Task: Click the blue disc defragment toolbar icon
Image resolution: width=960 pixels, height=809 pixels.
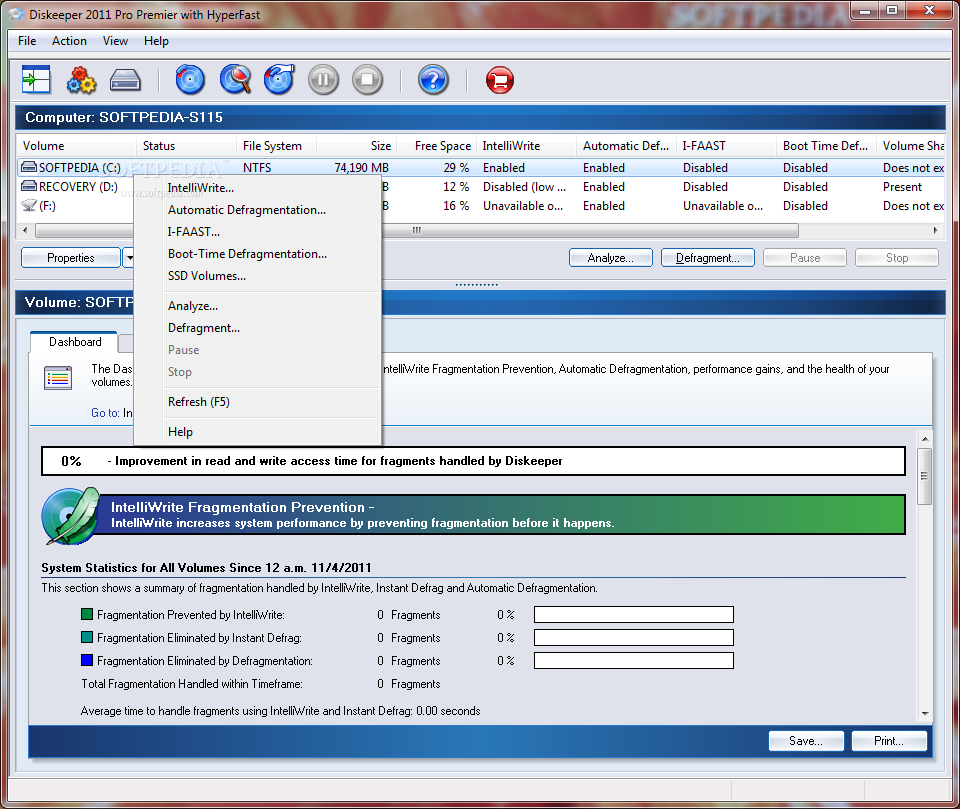Action: tap(190, 80)
